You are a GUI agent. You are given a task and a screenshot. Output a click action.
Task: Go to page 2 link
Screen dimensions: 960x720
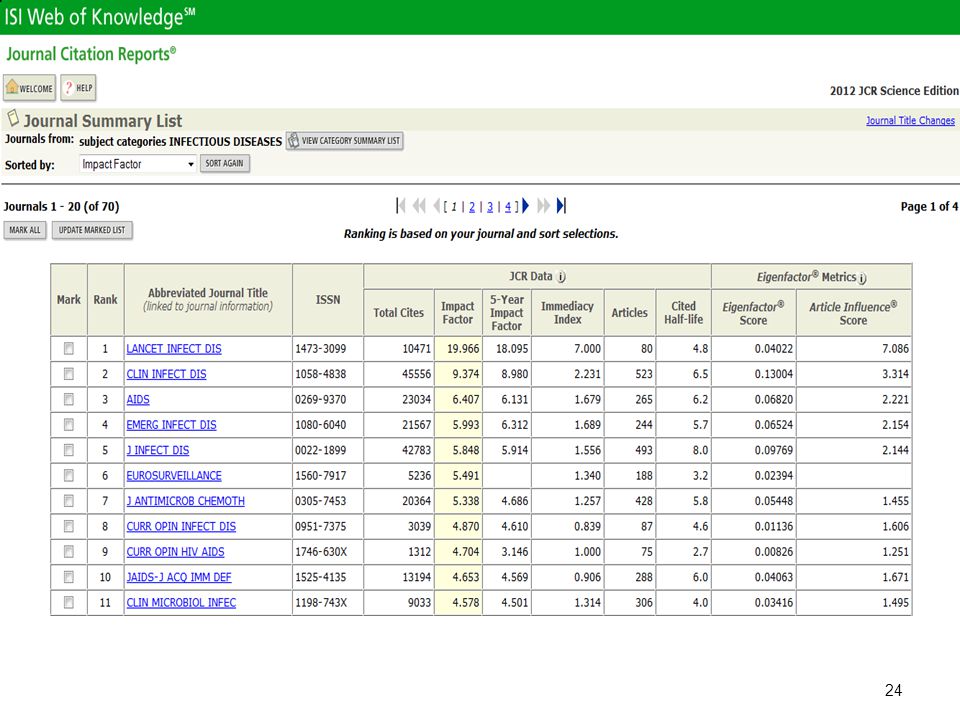click(472, 207)
